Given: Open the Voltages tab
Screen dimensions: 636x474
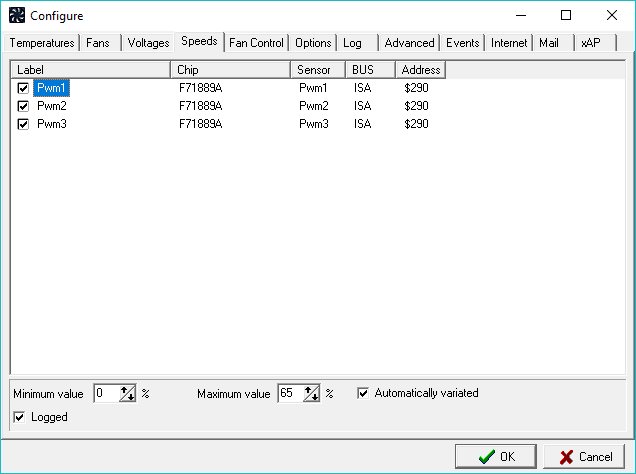Looking at the screenshot, I should (148, 43).
